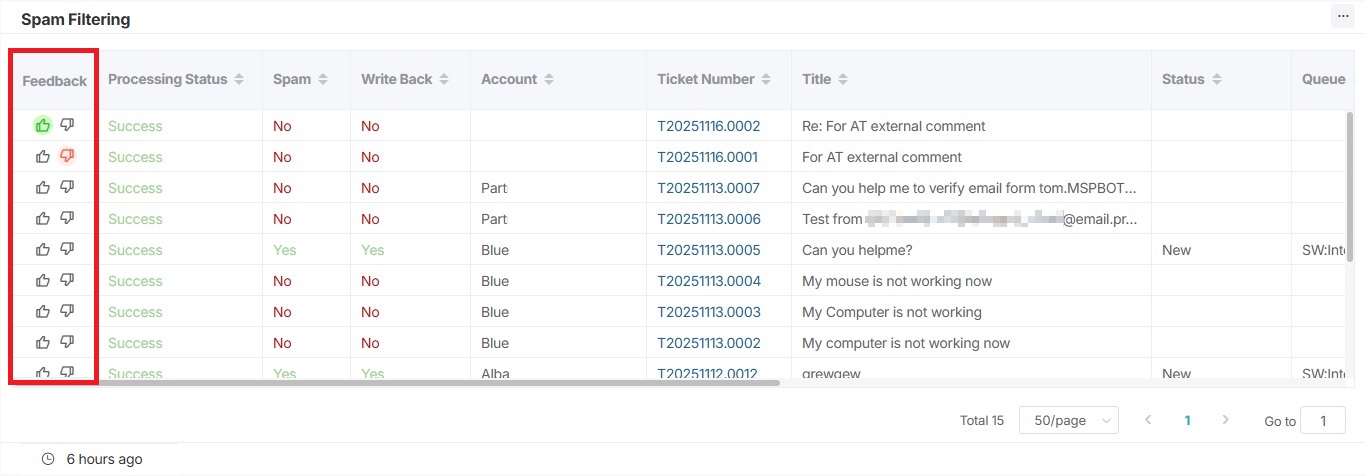The height and width of the screenshot is (476, 1365).
Task: Thumbs up the 'Can you helpme?' ticket
Action: point(42,249)
